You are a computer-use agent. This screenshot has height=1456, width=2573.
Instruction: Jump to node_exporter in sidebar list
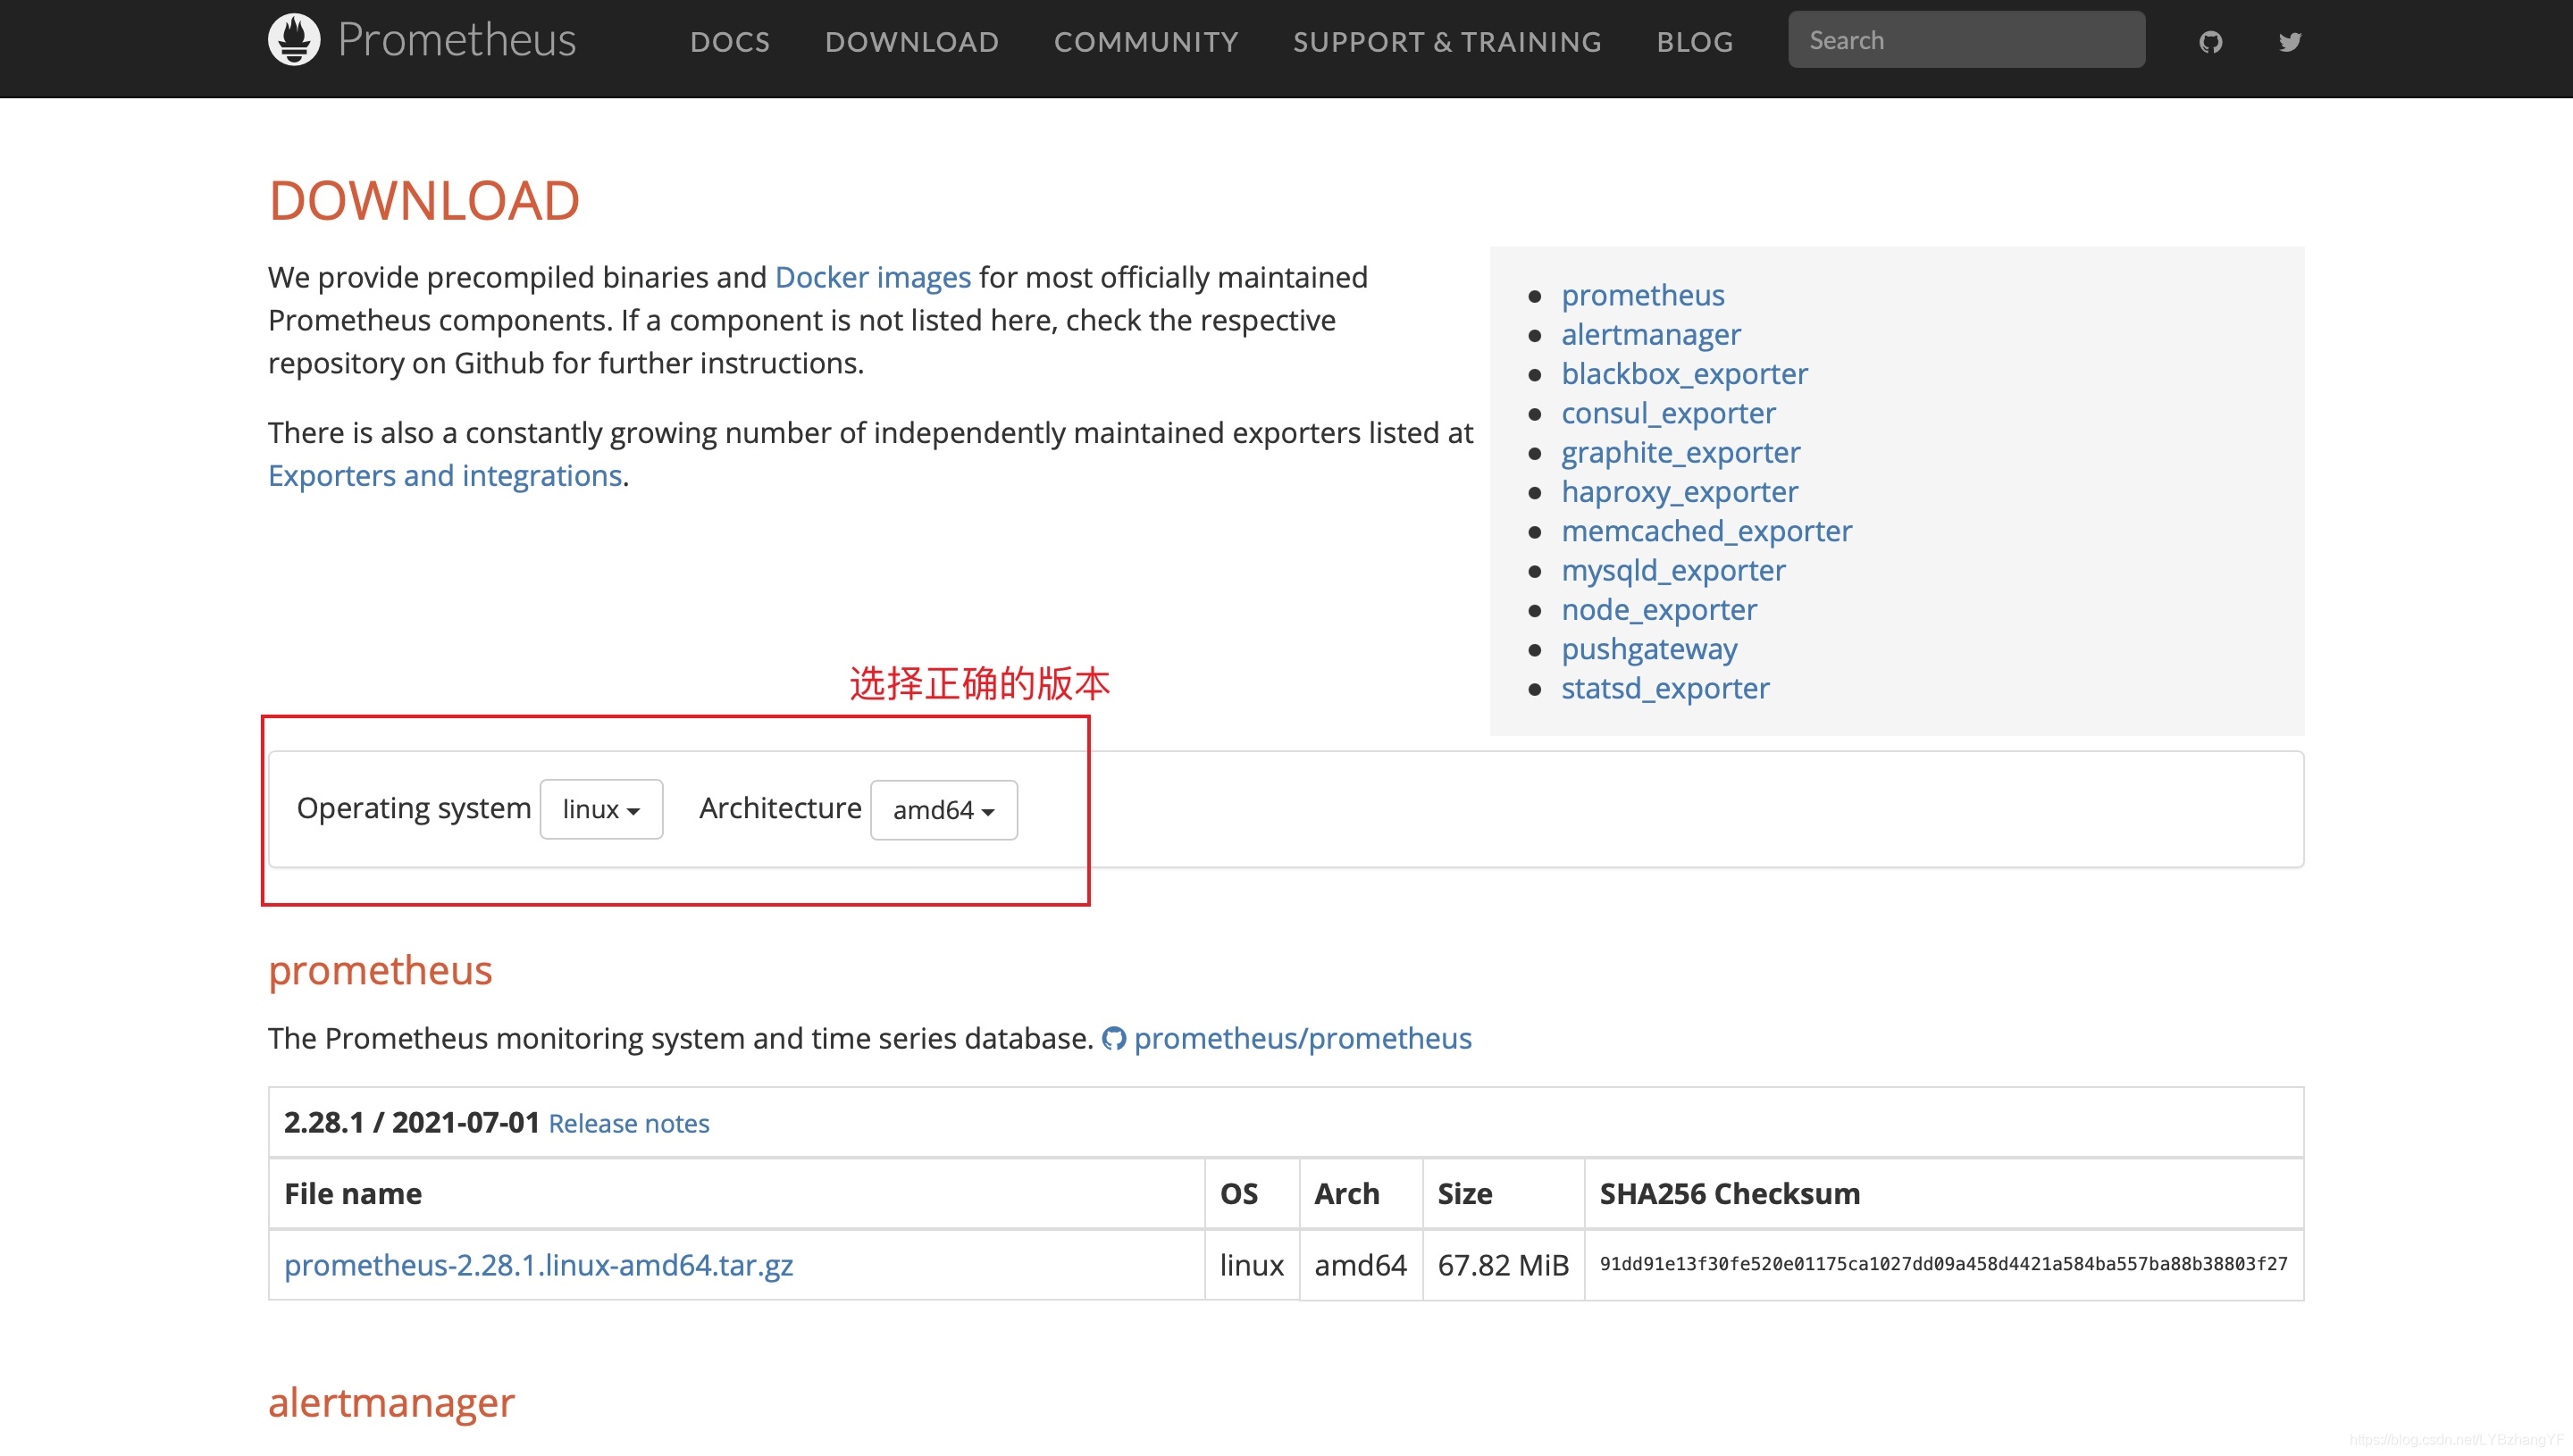(x=1658, y=609)
